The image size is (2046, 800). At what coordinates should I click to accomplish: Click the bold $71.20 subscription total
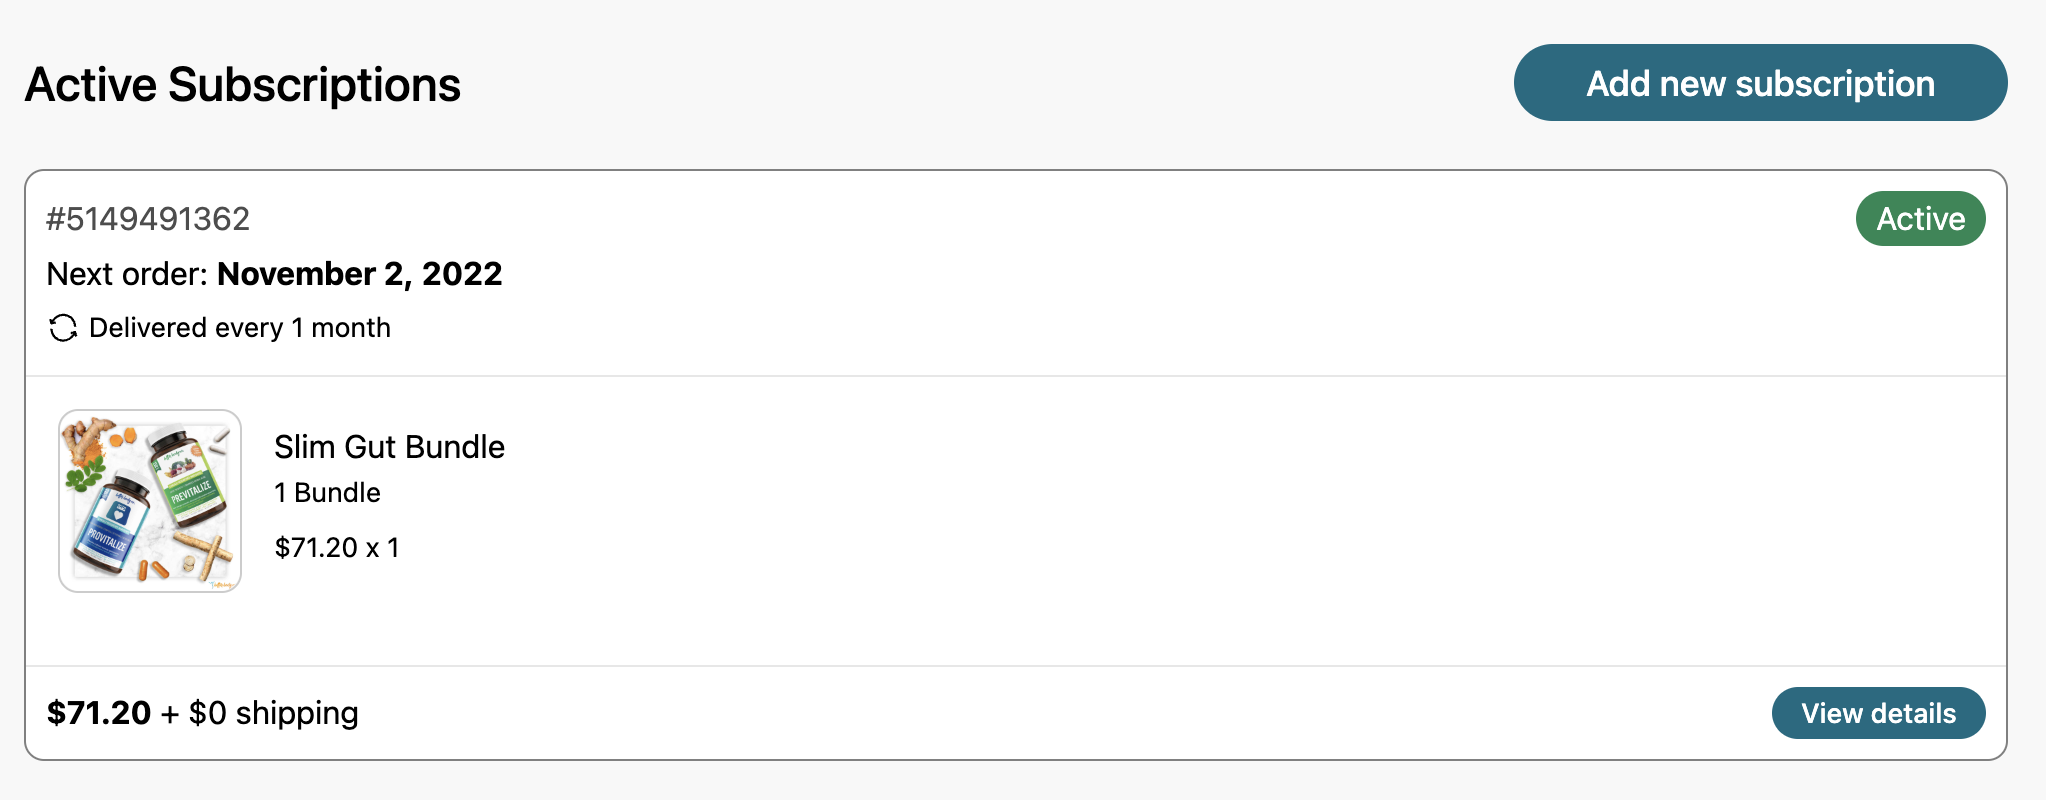(x=99, y=713)
